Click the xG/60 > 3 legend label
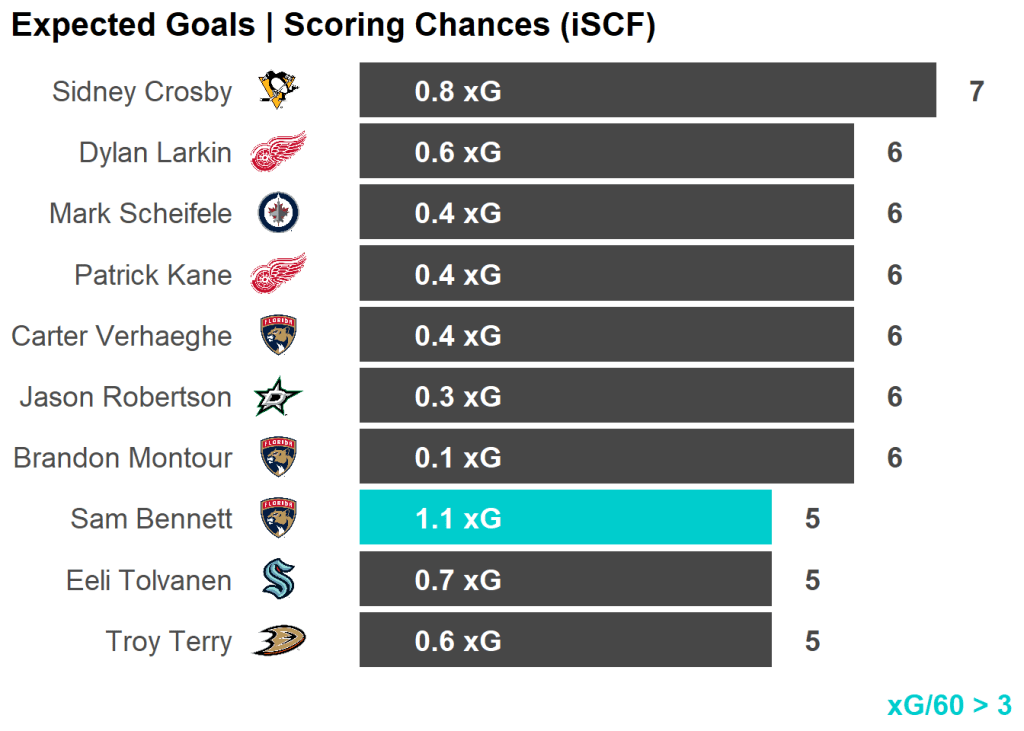 [x=949, y=705]
